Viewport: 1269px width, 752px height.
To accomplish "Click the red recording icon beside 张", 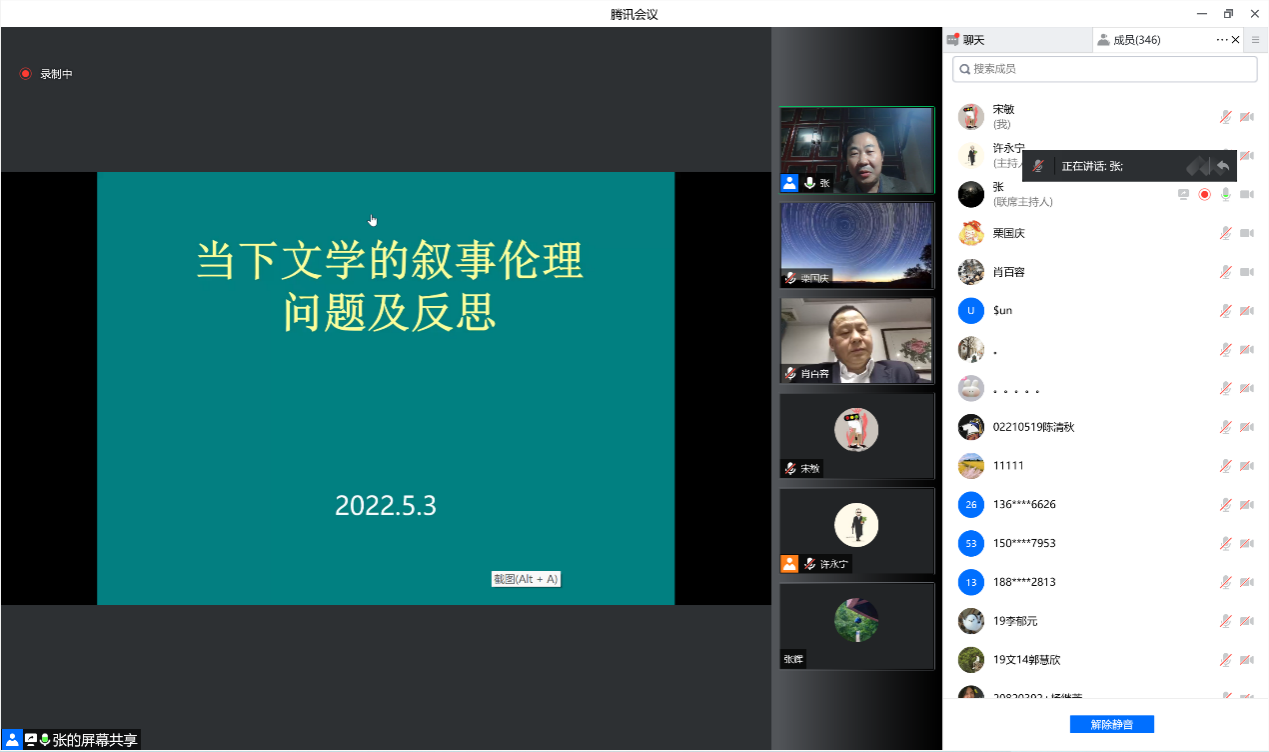I will (x=1205, y=194).
